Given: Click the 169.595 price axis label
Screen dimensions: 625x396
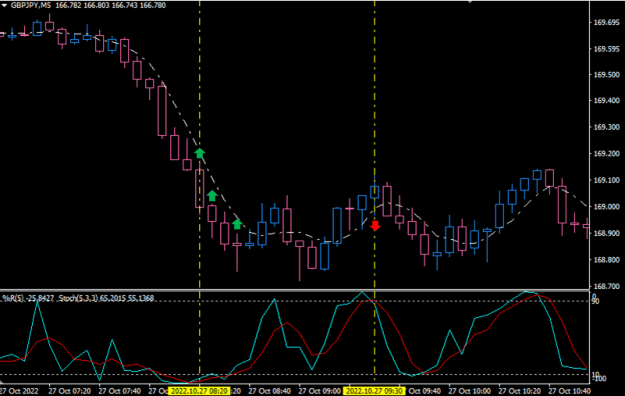Looking at the screenshot, I should click(607, 49).
